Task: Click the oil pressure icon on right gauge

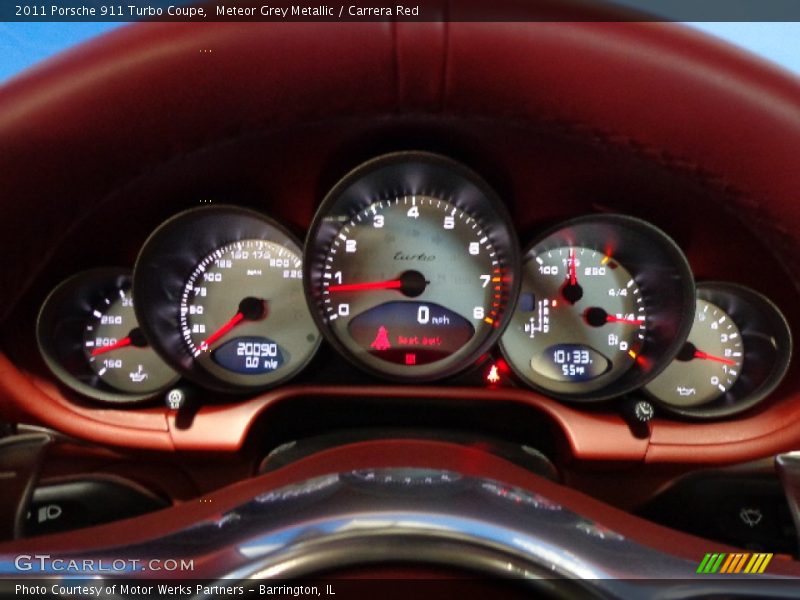Action: click(x=685, y=390)
